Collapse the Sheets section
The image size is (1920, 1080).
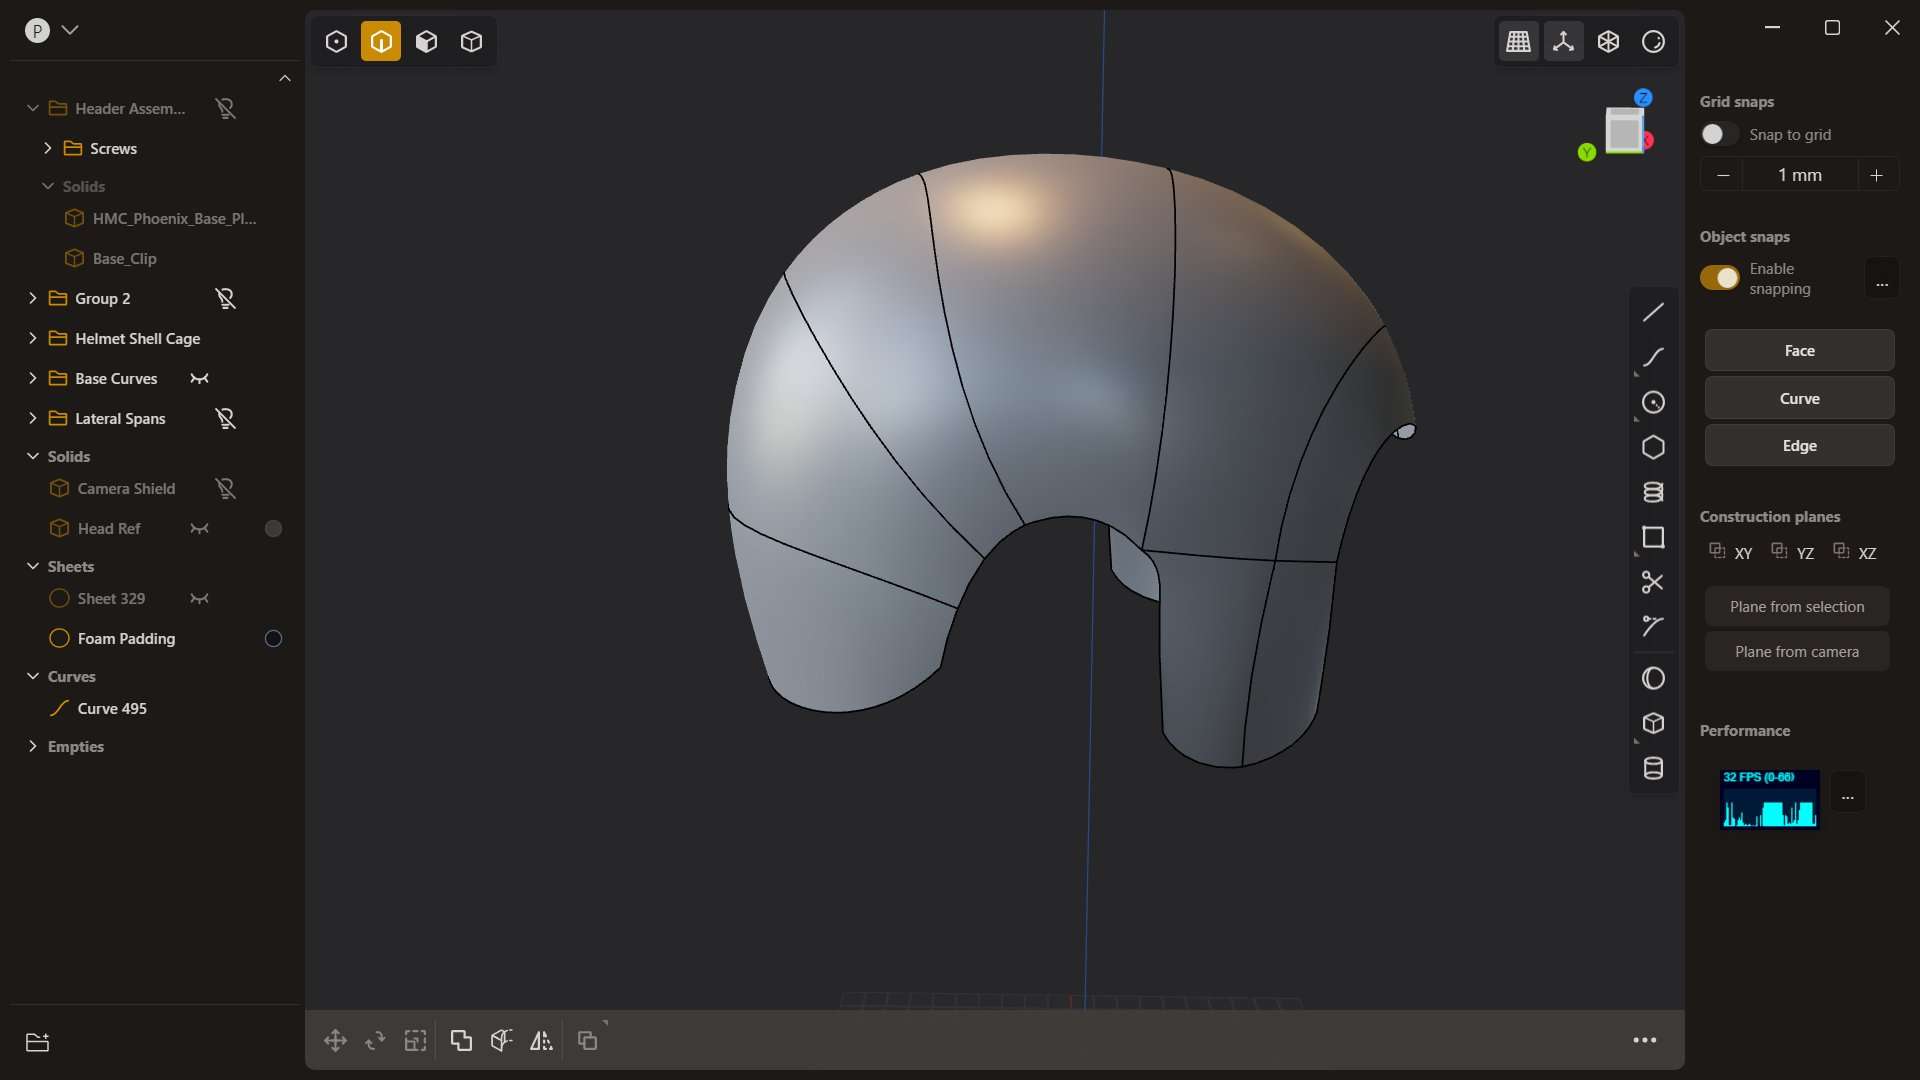click(32, 566)
